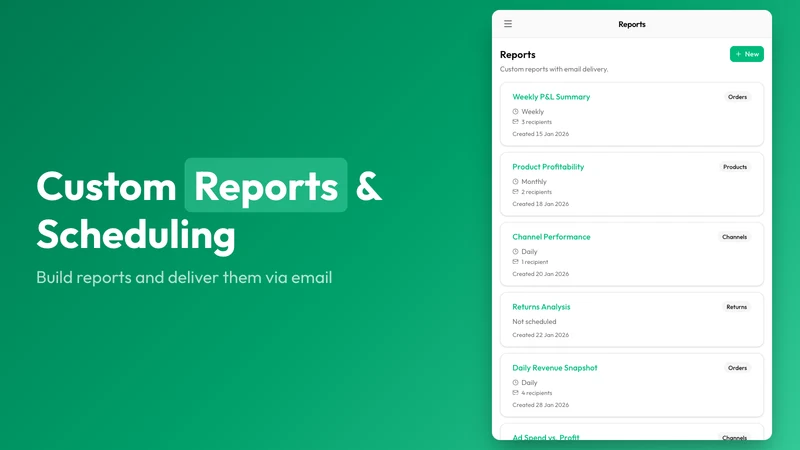The height and width of the screenshot is (450, 800).
Task: Click the '3 recipients' text
Action: [x=536, y=122]
